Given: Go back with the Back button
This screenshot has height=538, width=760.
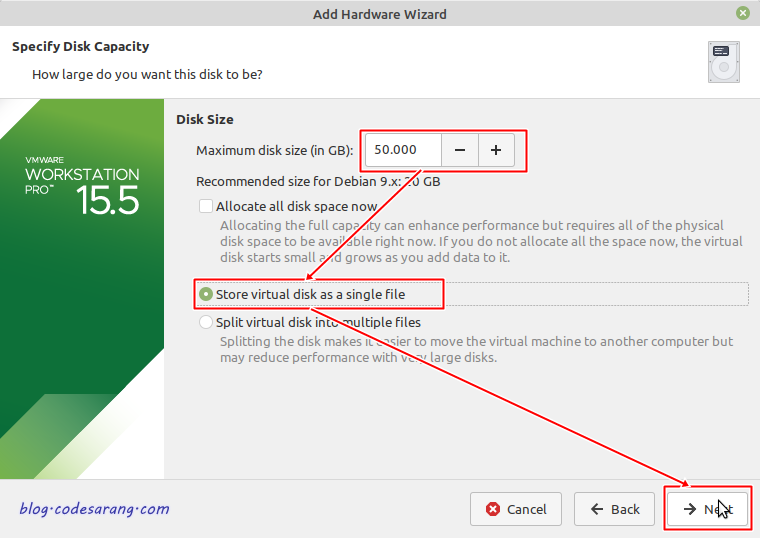Looking at the screenshot, I should click(614, 509).
